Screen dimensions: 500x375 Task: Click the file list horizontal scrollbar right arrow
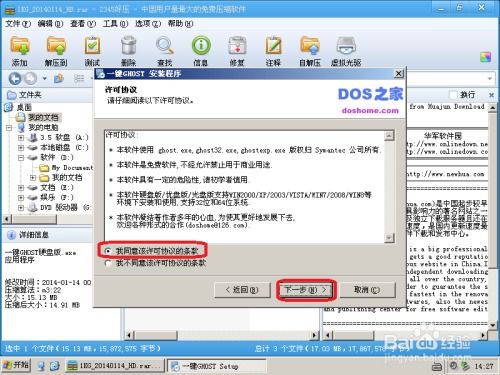tap(314, 335)
